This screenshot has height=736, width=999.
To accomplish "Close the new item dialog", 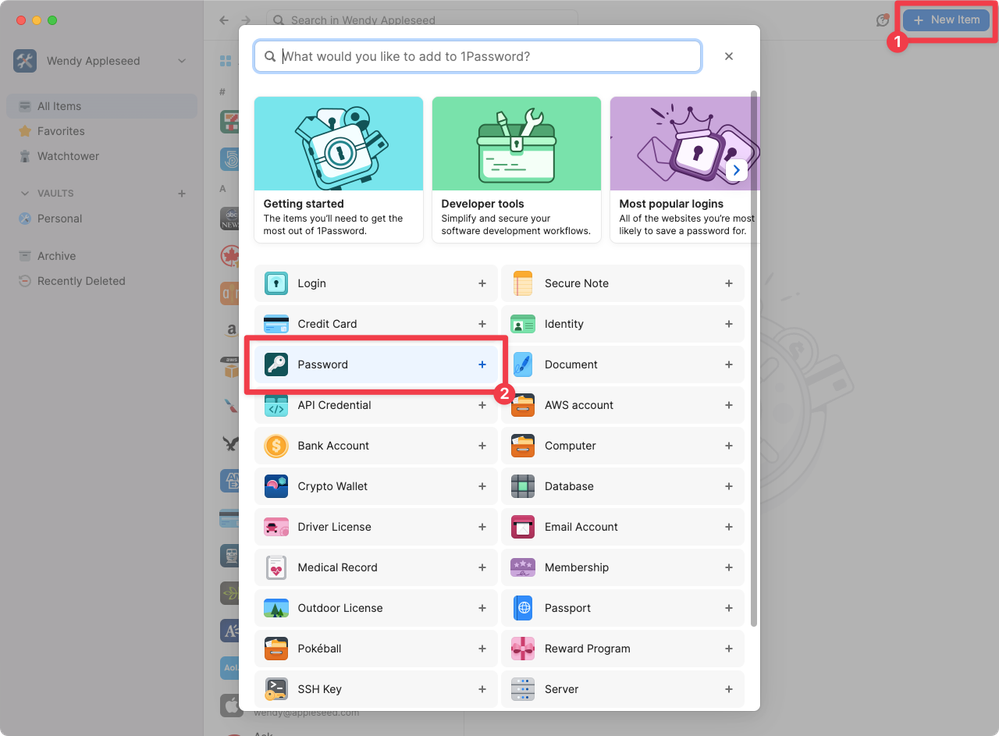I will [x=729, y=57].
